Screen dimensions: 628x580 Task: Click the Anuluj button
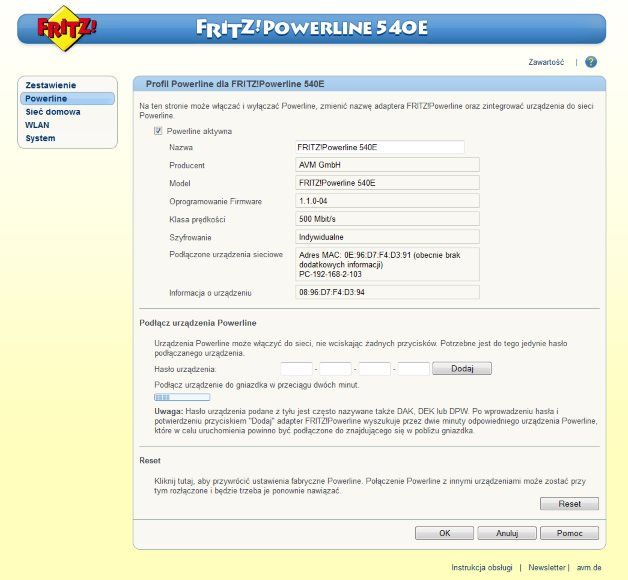[507, 533]
